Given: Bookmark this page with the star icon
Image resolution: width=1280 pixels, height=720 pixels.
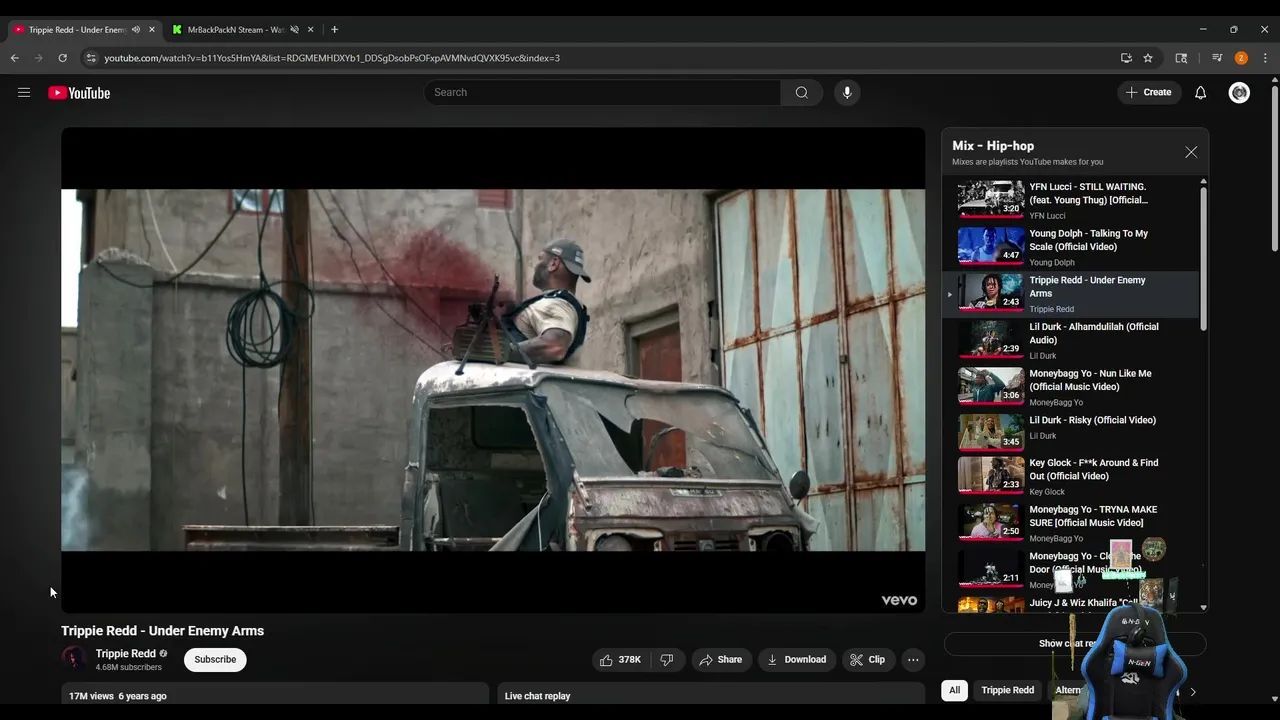Looking at the screenshot, I should (1148, 58).
